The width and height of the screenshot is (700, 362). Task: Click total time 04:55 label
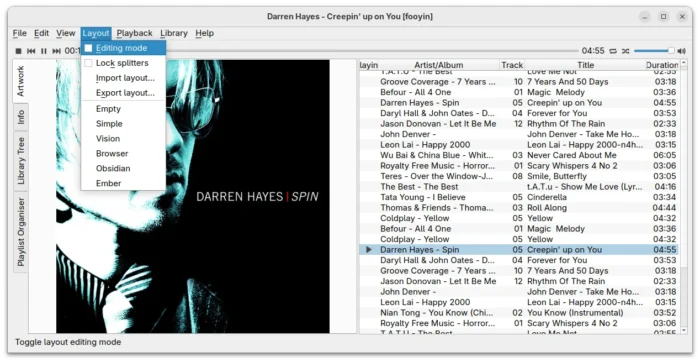593,51
